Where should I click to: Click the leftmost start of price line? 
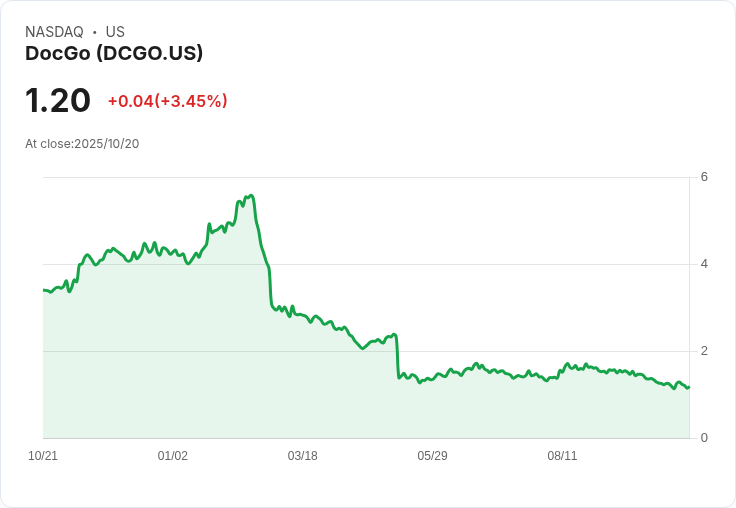[44, 290]
